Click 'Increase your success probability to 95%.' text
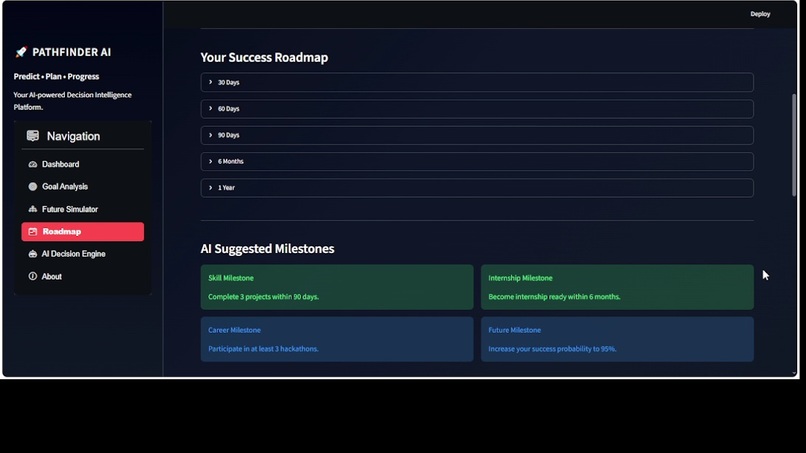The image size is (806, 453). pos(552,349)
